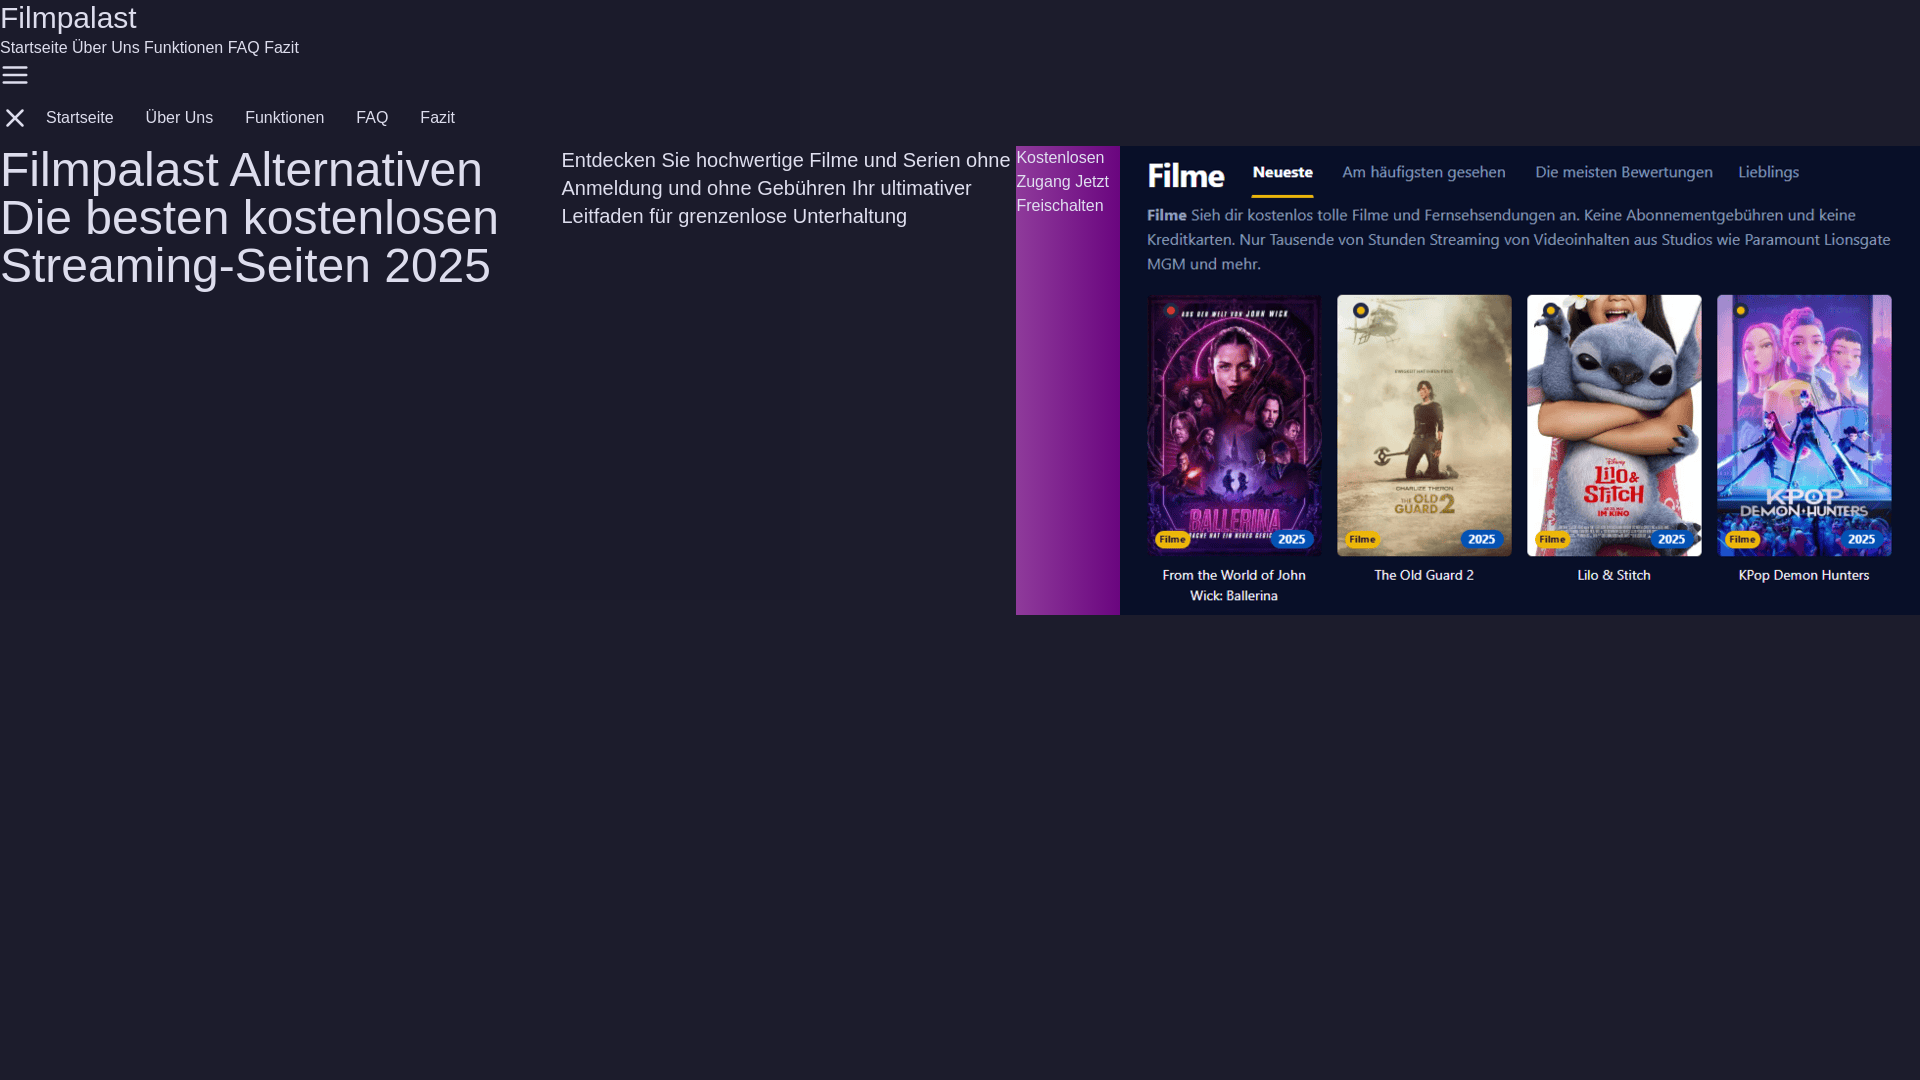This screenshot has height=1080, width=1920.
Task: Open the KPop Demon Hunters poster
Action: [1804, 425]
